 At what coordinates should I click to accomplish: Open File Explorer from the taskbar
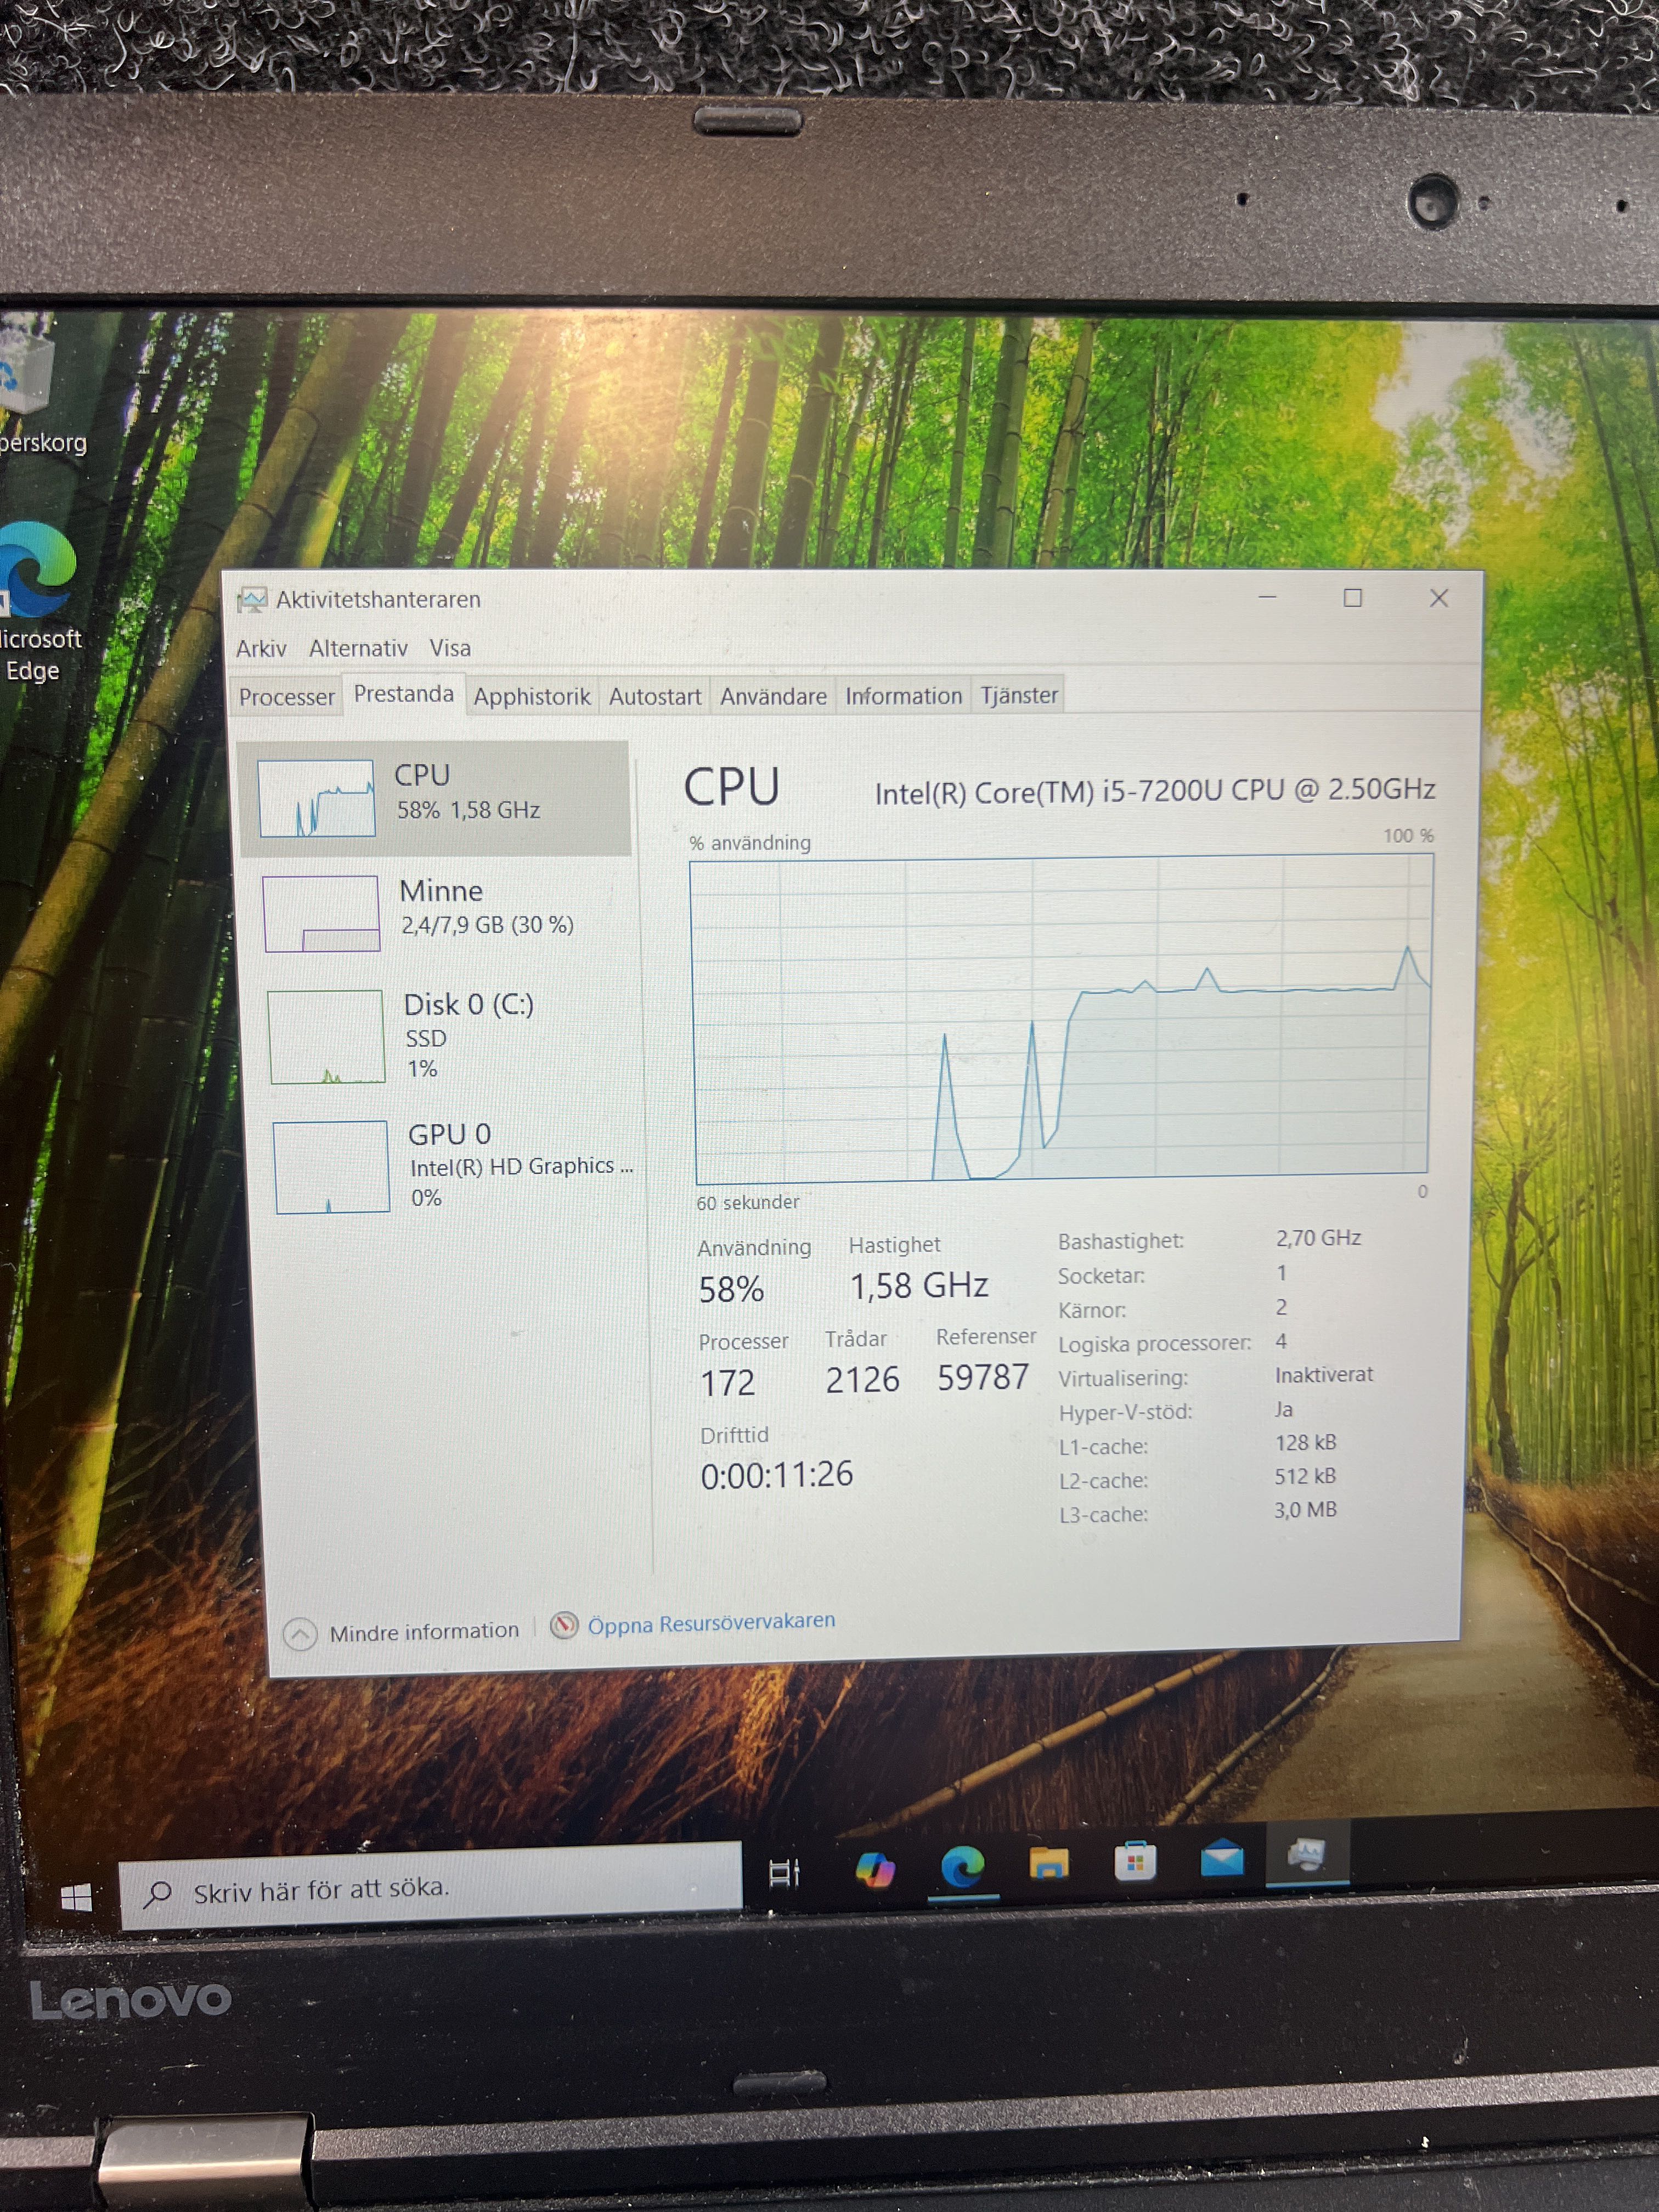point(1048,1863)
